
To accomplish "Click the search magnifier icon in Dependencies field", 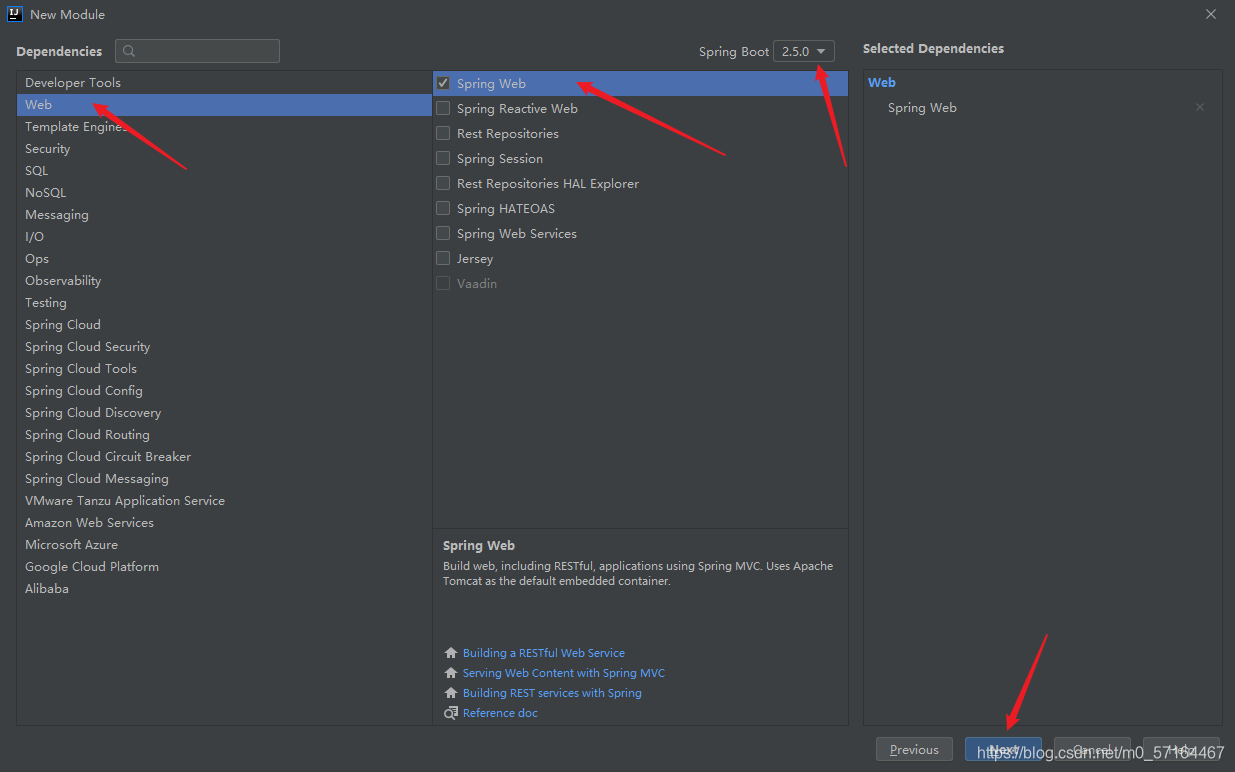I will (x=129, y=51).
